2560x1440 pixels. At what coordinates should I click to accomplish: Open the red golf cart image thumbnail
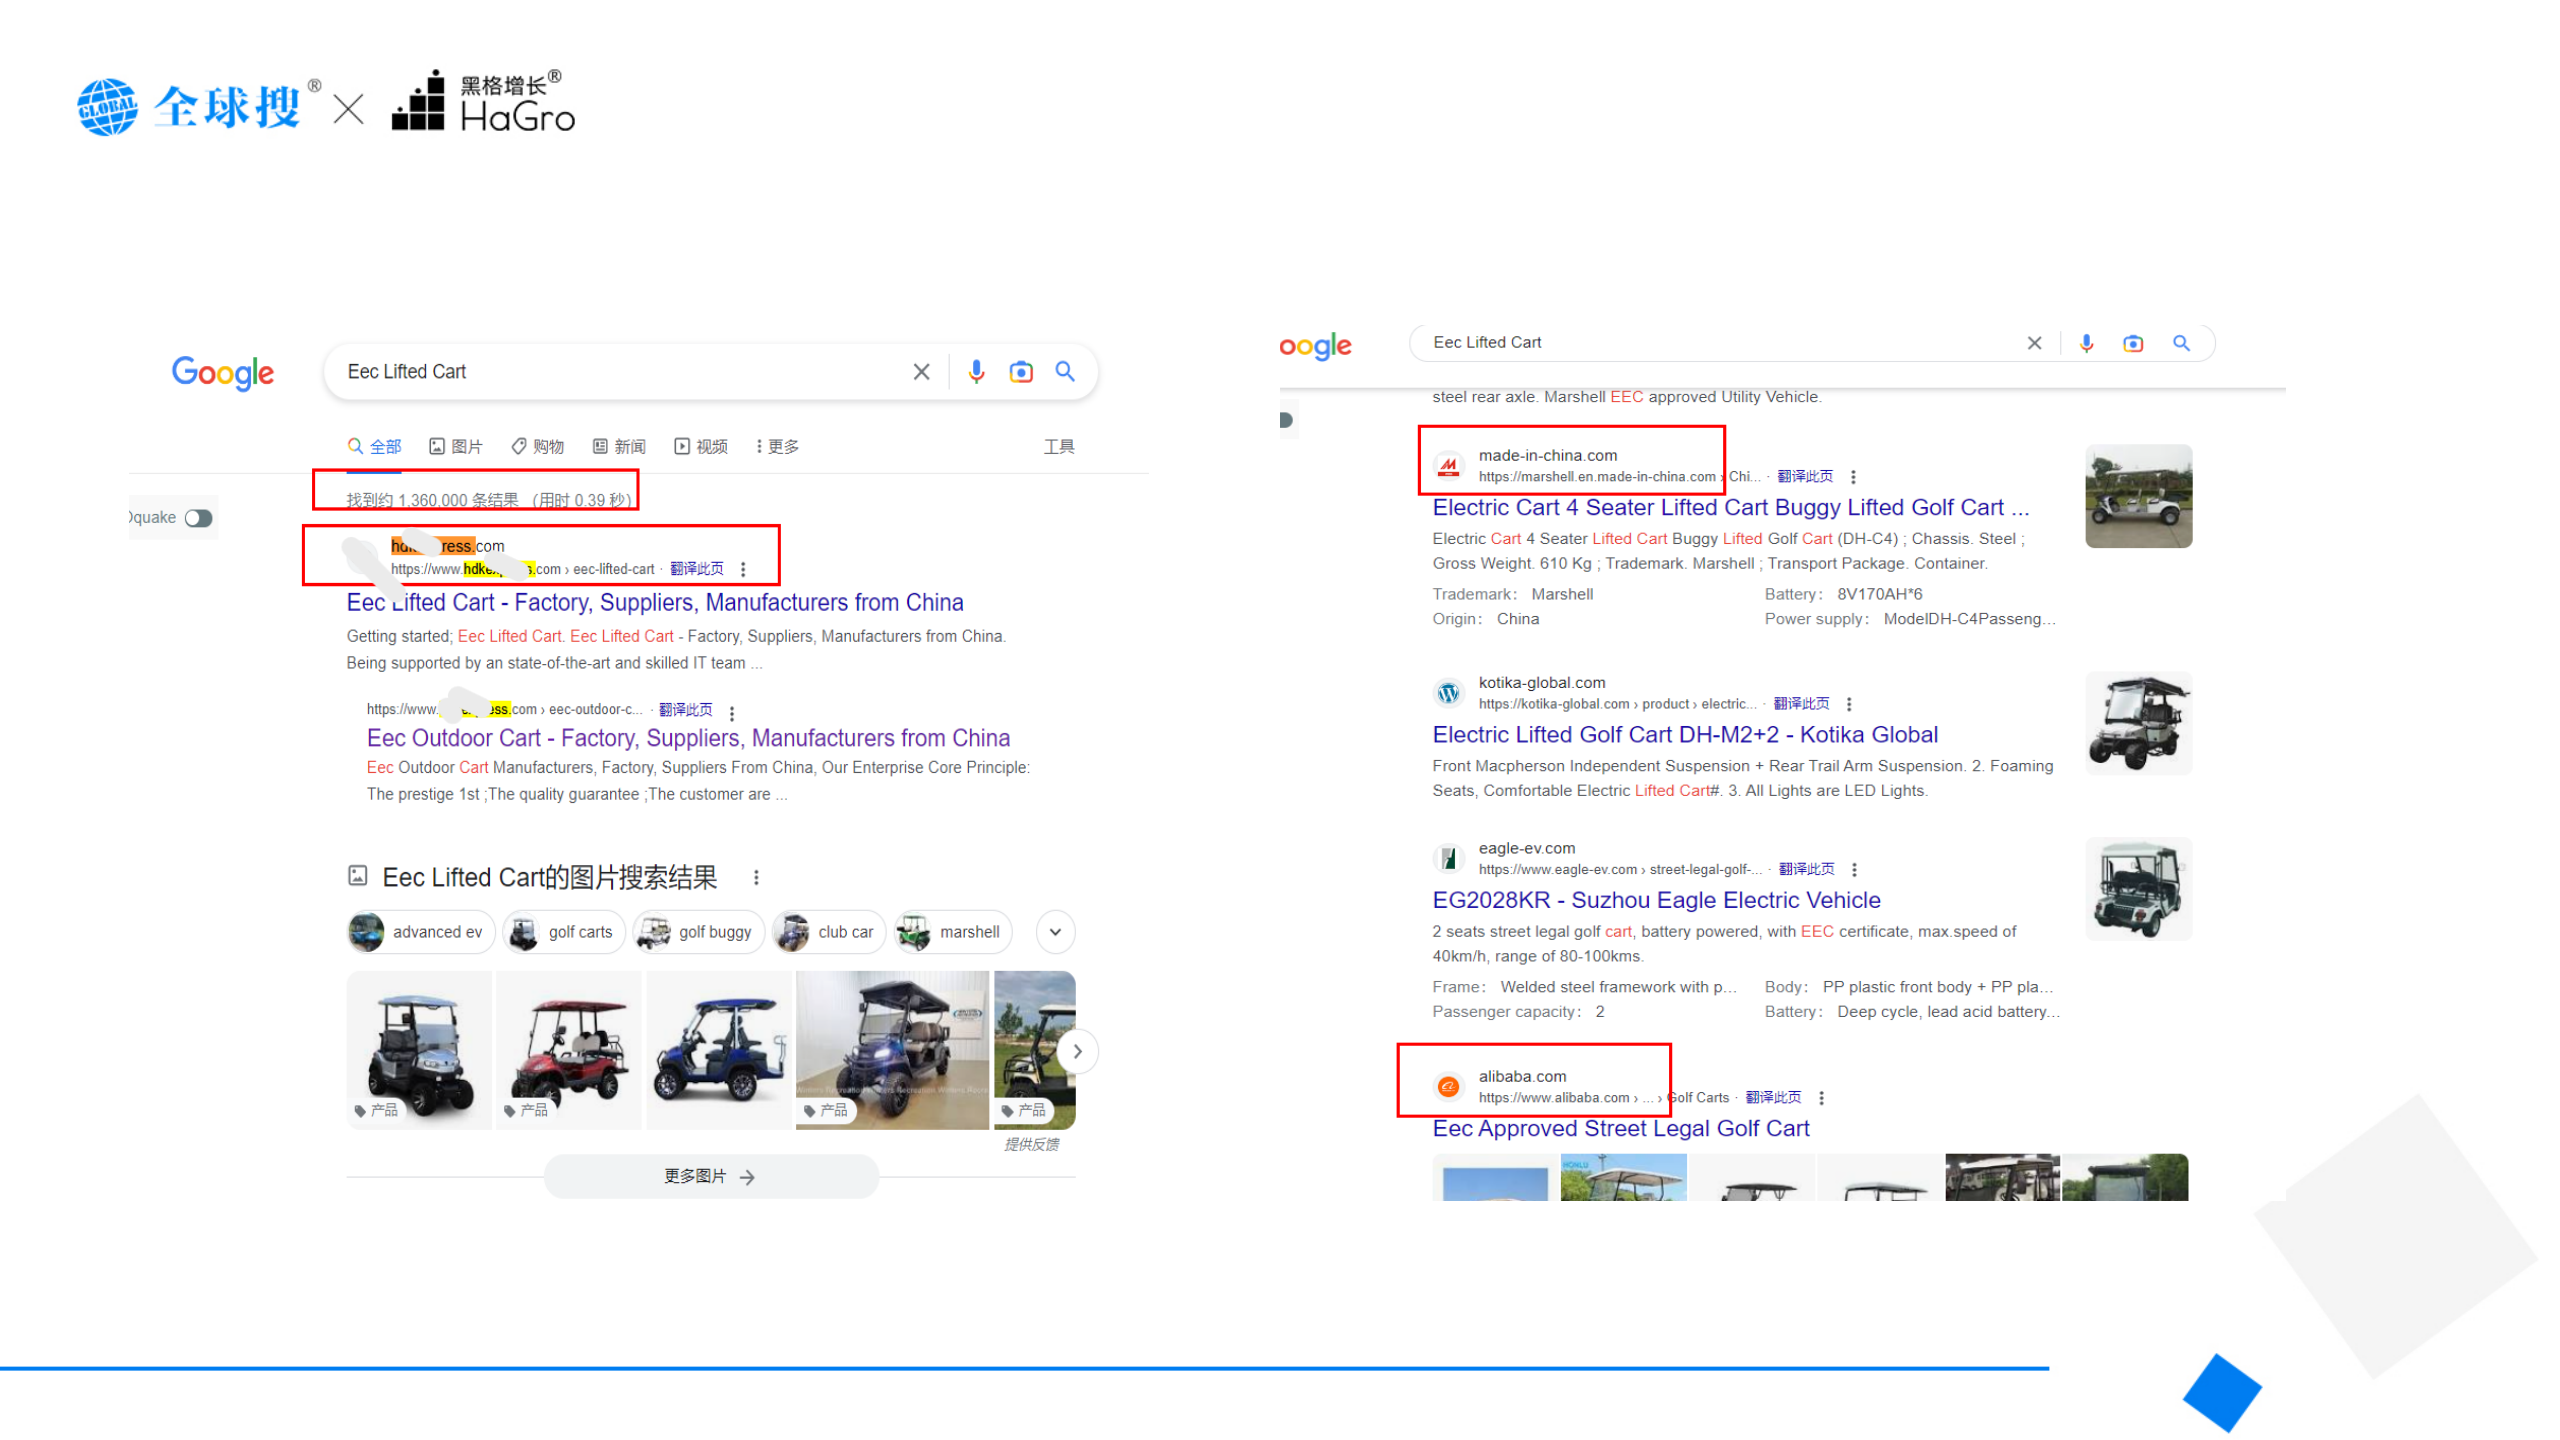coord(568,1050)
